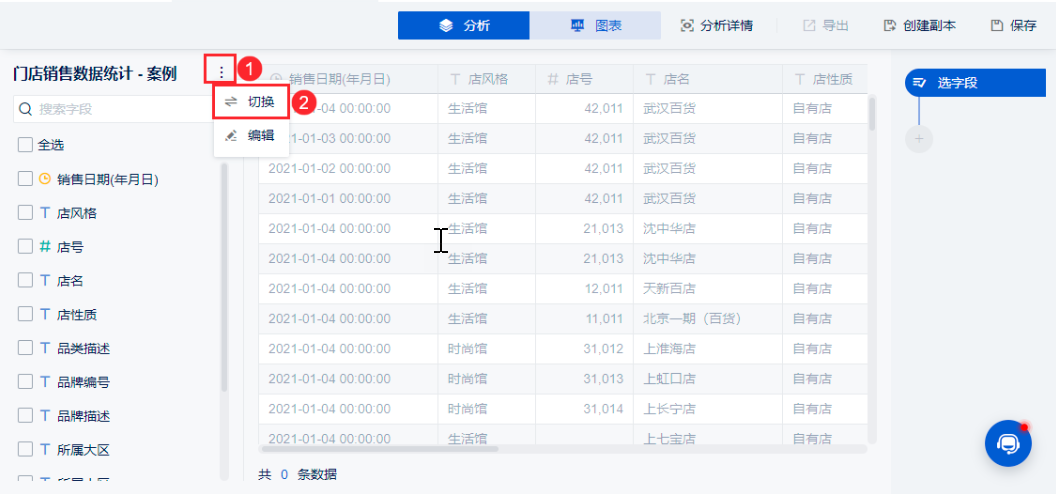Select the 选字段 step node
This screenshot has height=494, width=1056.
pyautogui.click(x=975, y=83)
